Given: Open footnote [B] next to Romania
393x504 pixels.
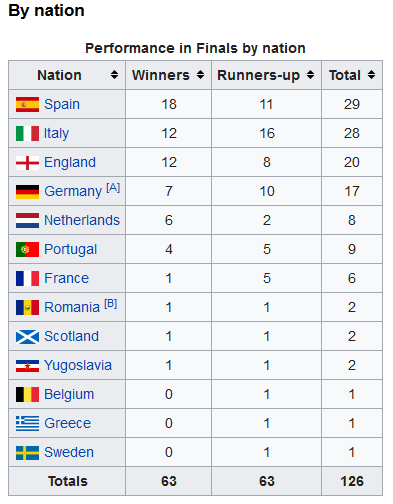Looking at the screenshot, I should pos(111,304).
